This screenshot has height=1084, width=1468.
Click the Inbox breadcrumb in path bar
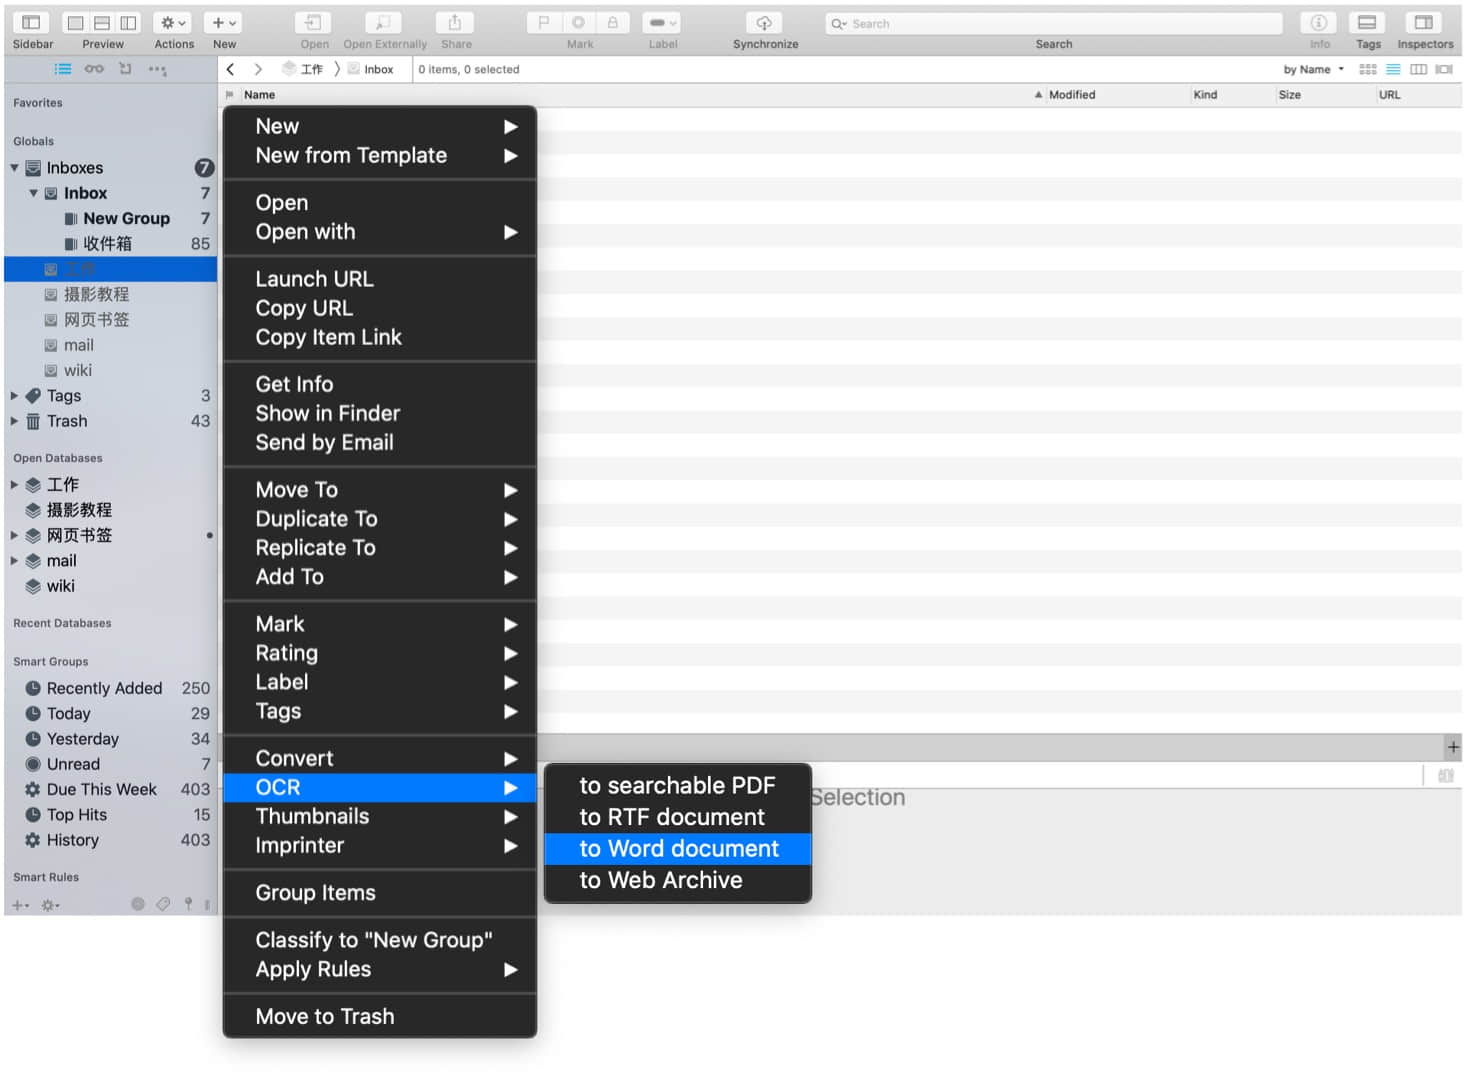370,69
